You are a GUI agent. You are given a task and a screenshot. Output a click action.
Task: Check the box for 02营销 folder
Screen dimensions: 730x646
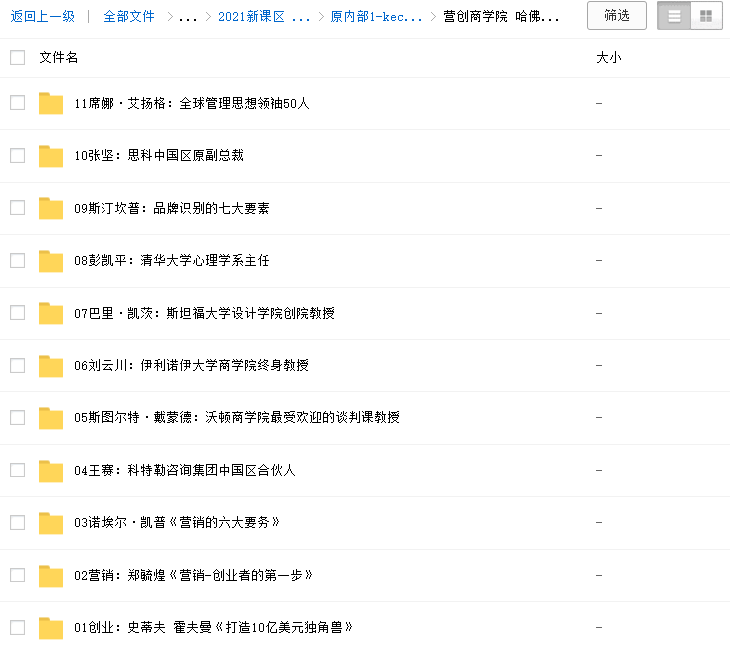18,575
